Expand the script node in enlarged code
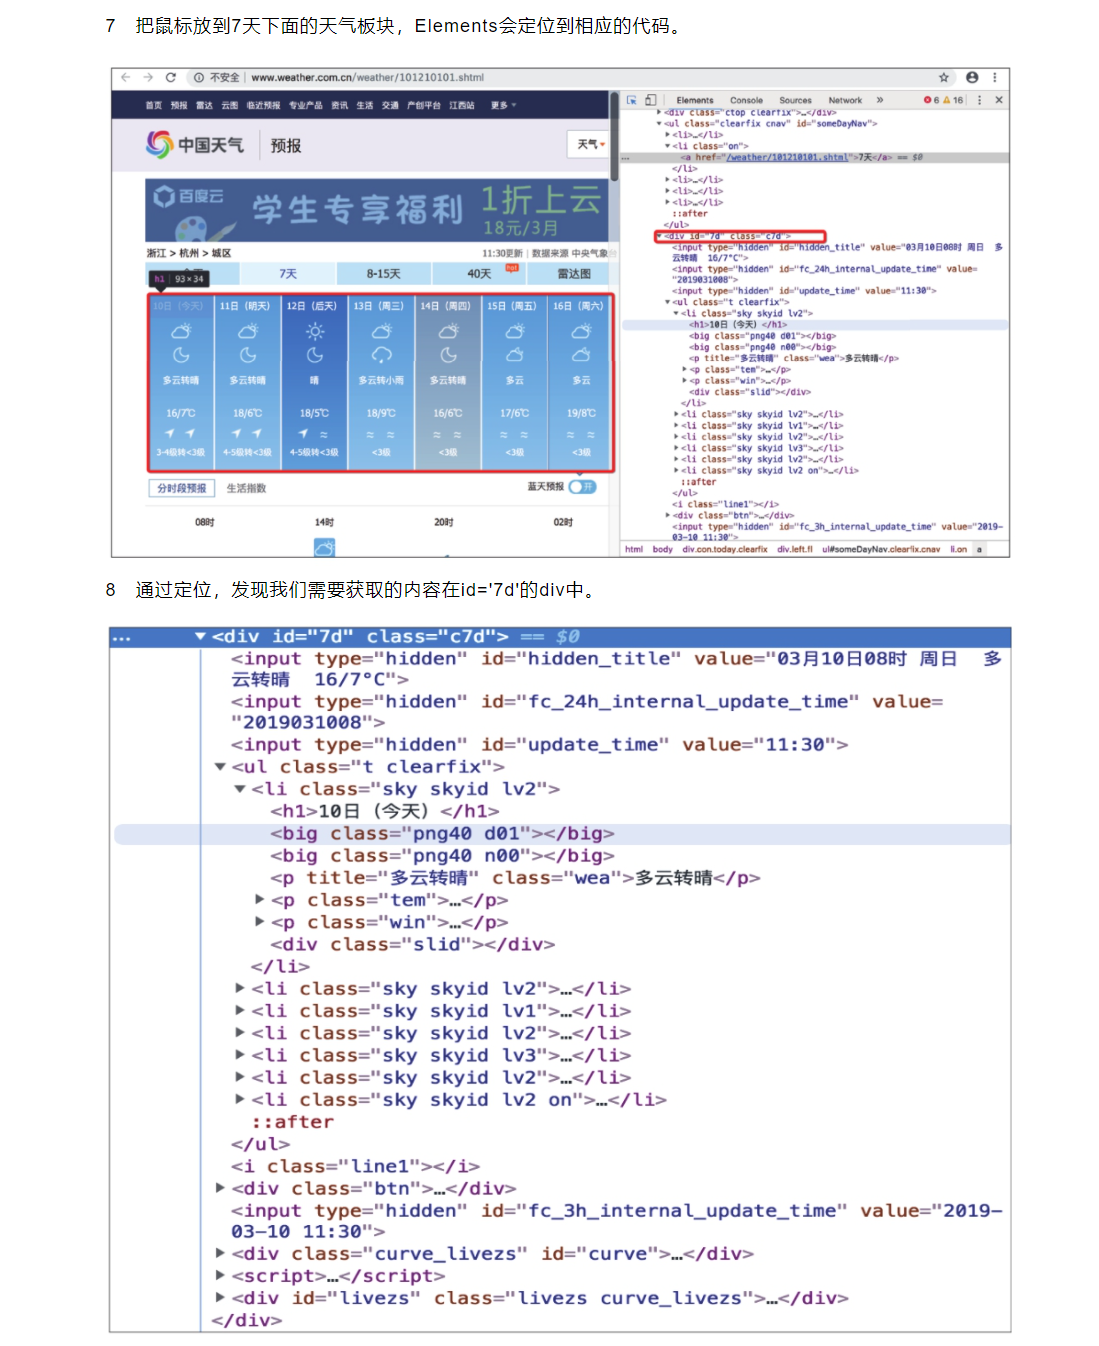The width and height of the screenshot is (1099, 1346). click(x=220, y=1275)
